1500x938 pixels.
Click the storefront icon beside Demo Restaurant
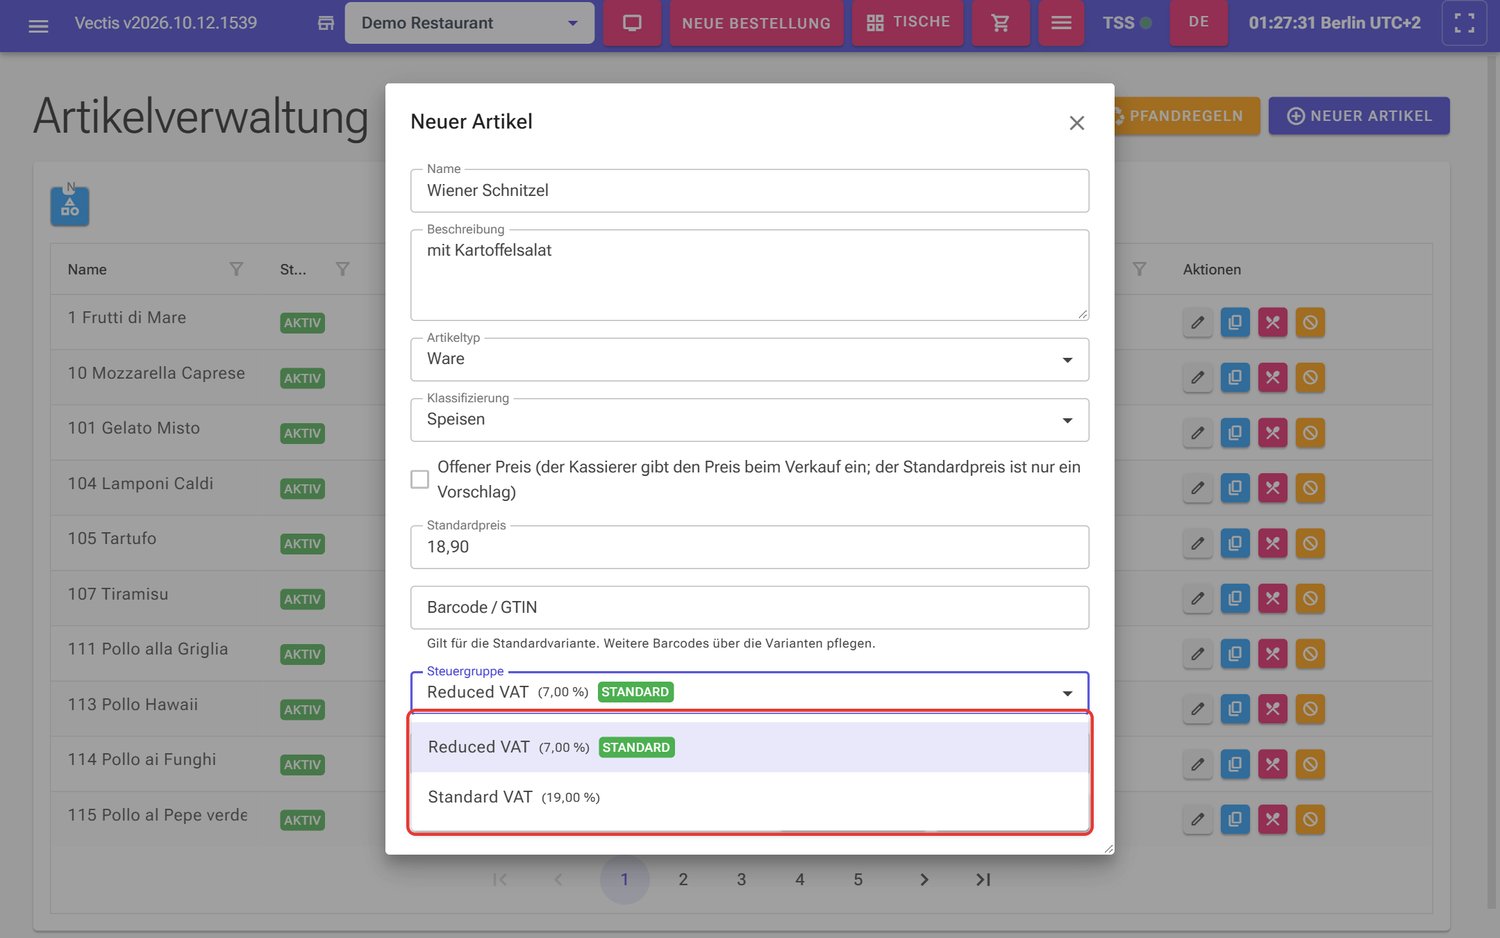tap(325, 23)
